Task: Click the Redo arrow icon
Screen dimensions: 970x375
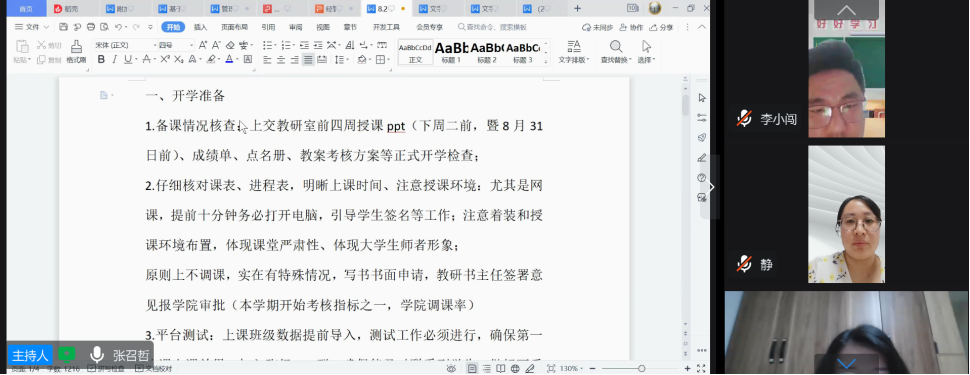Action: pos(136,27)
